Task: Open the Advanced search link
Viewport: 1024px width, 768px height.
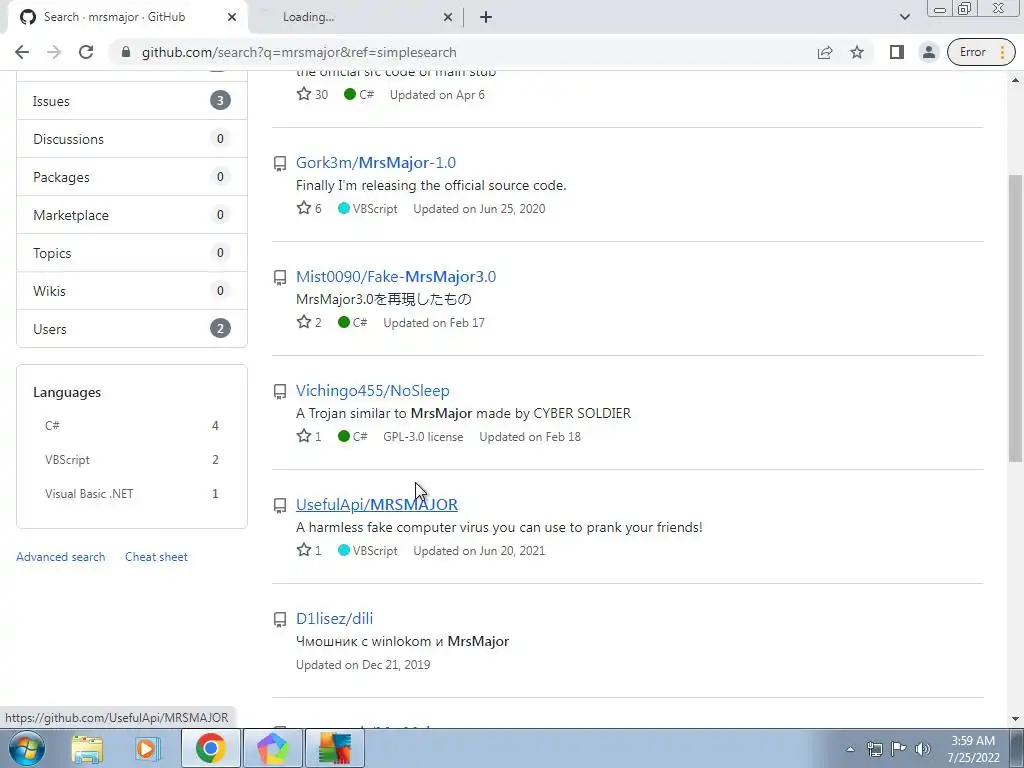Action: click(61, 557)
